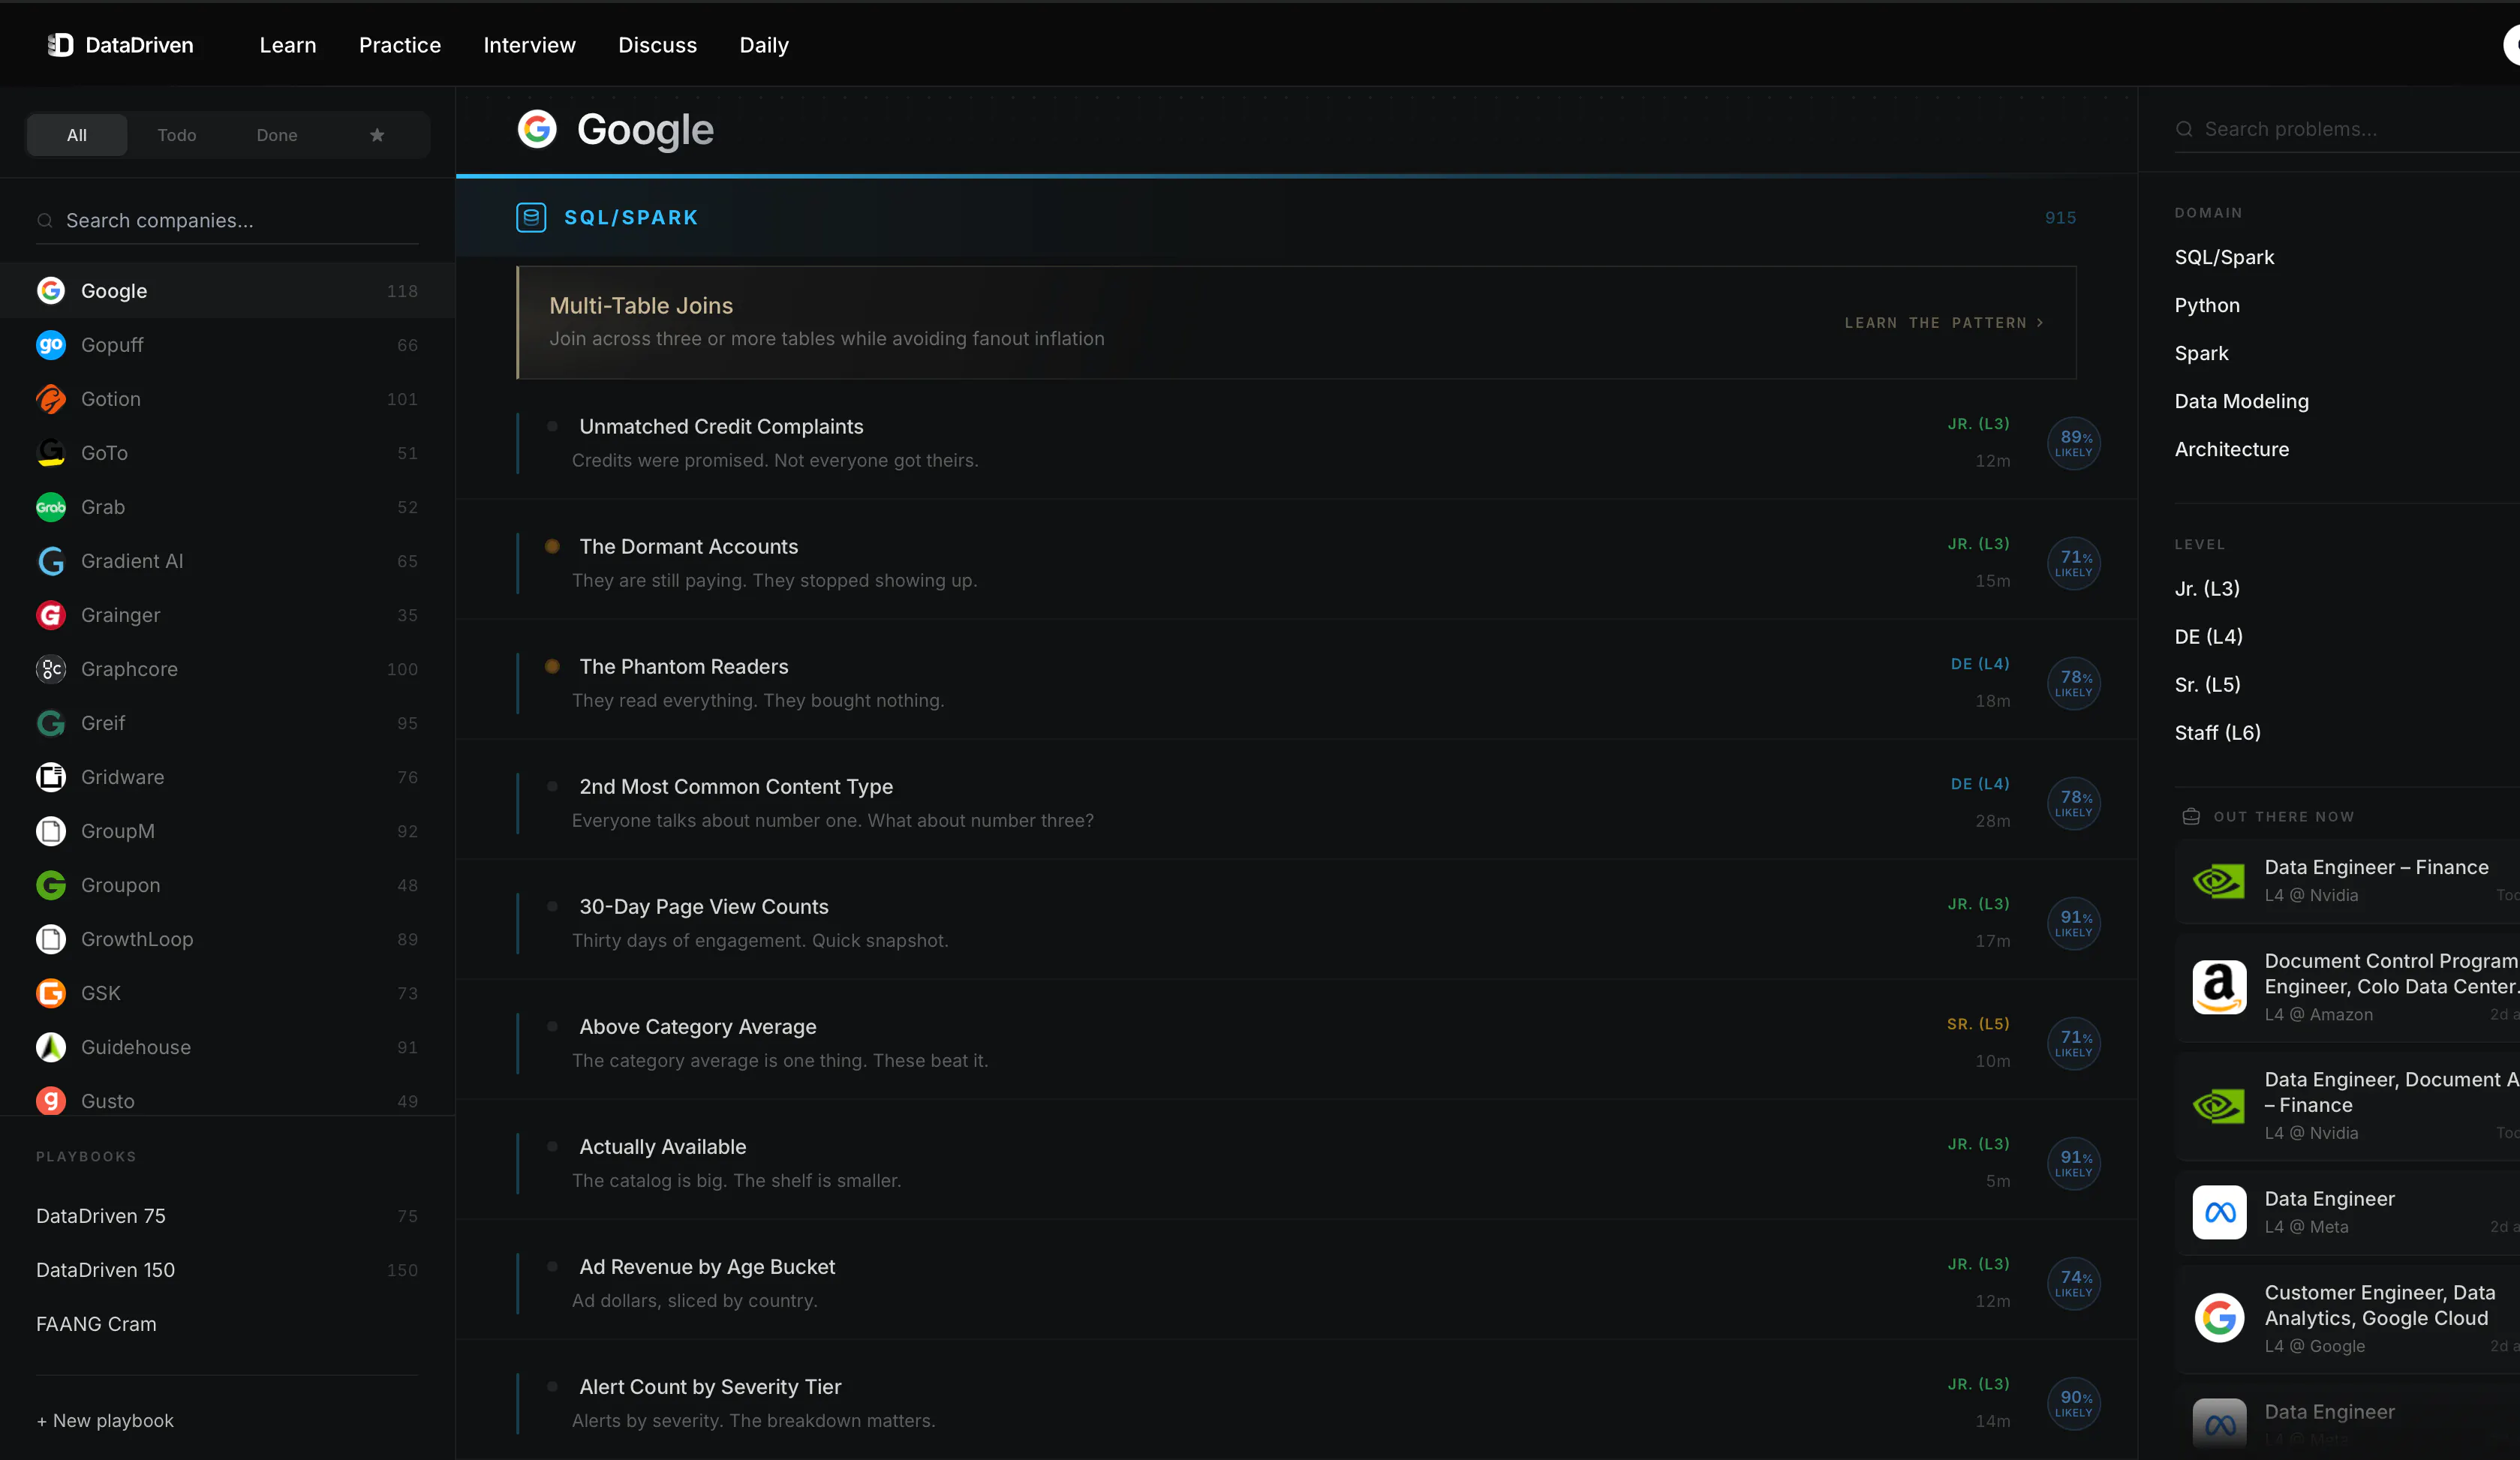Open the DataDriven 75 playbook
2520x1460 pixels.
tap(227, 1216)
